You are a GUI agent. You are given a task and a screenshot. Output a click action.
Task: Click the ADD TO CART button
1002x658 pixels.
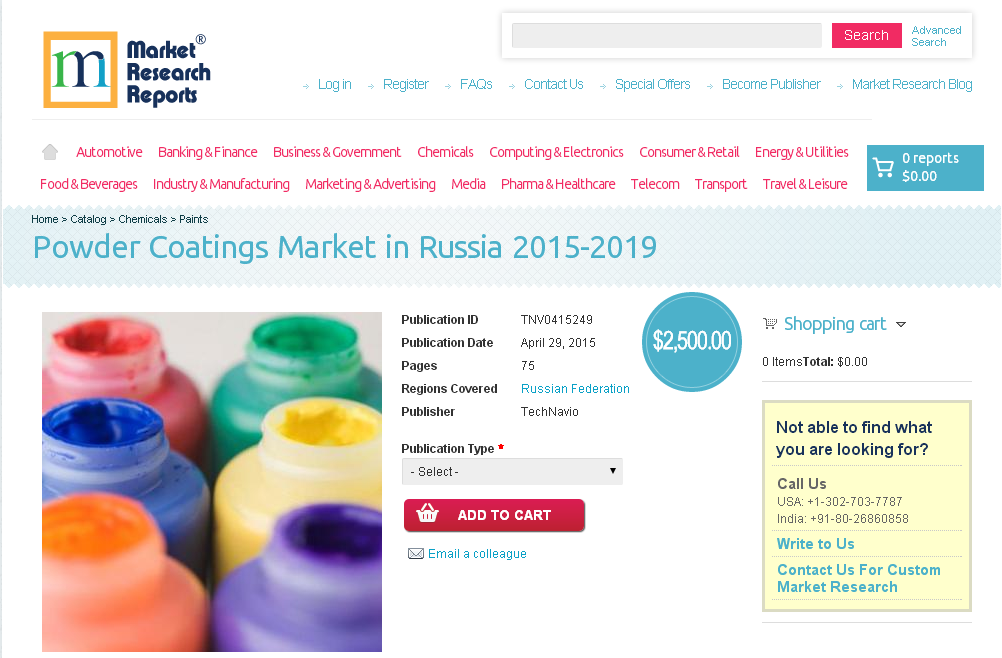[494, 514]
